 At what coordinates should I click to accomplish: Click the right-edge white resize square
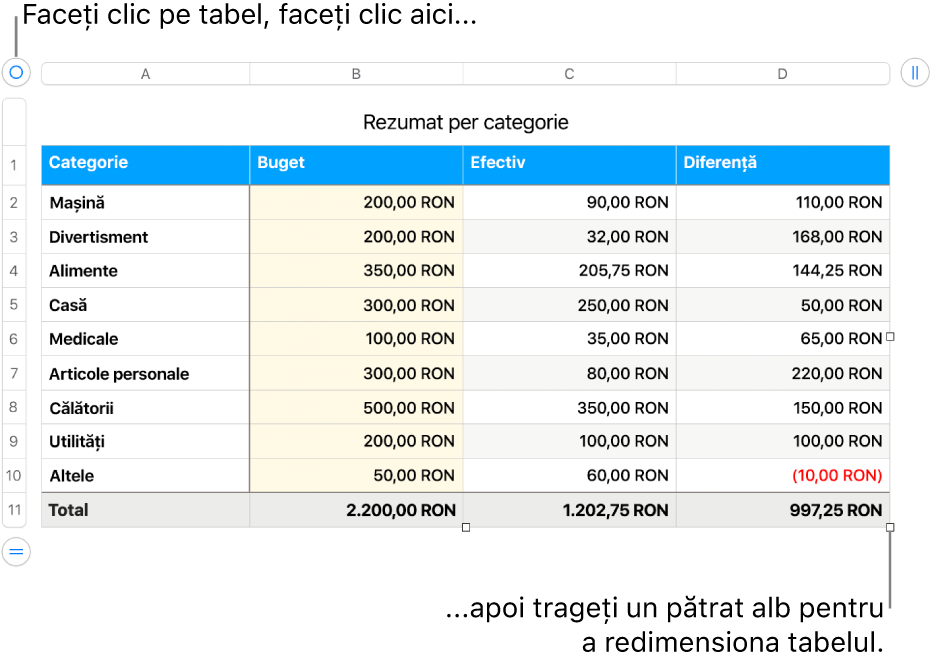pos(890,337)
